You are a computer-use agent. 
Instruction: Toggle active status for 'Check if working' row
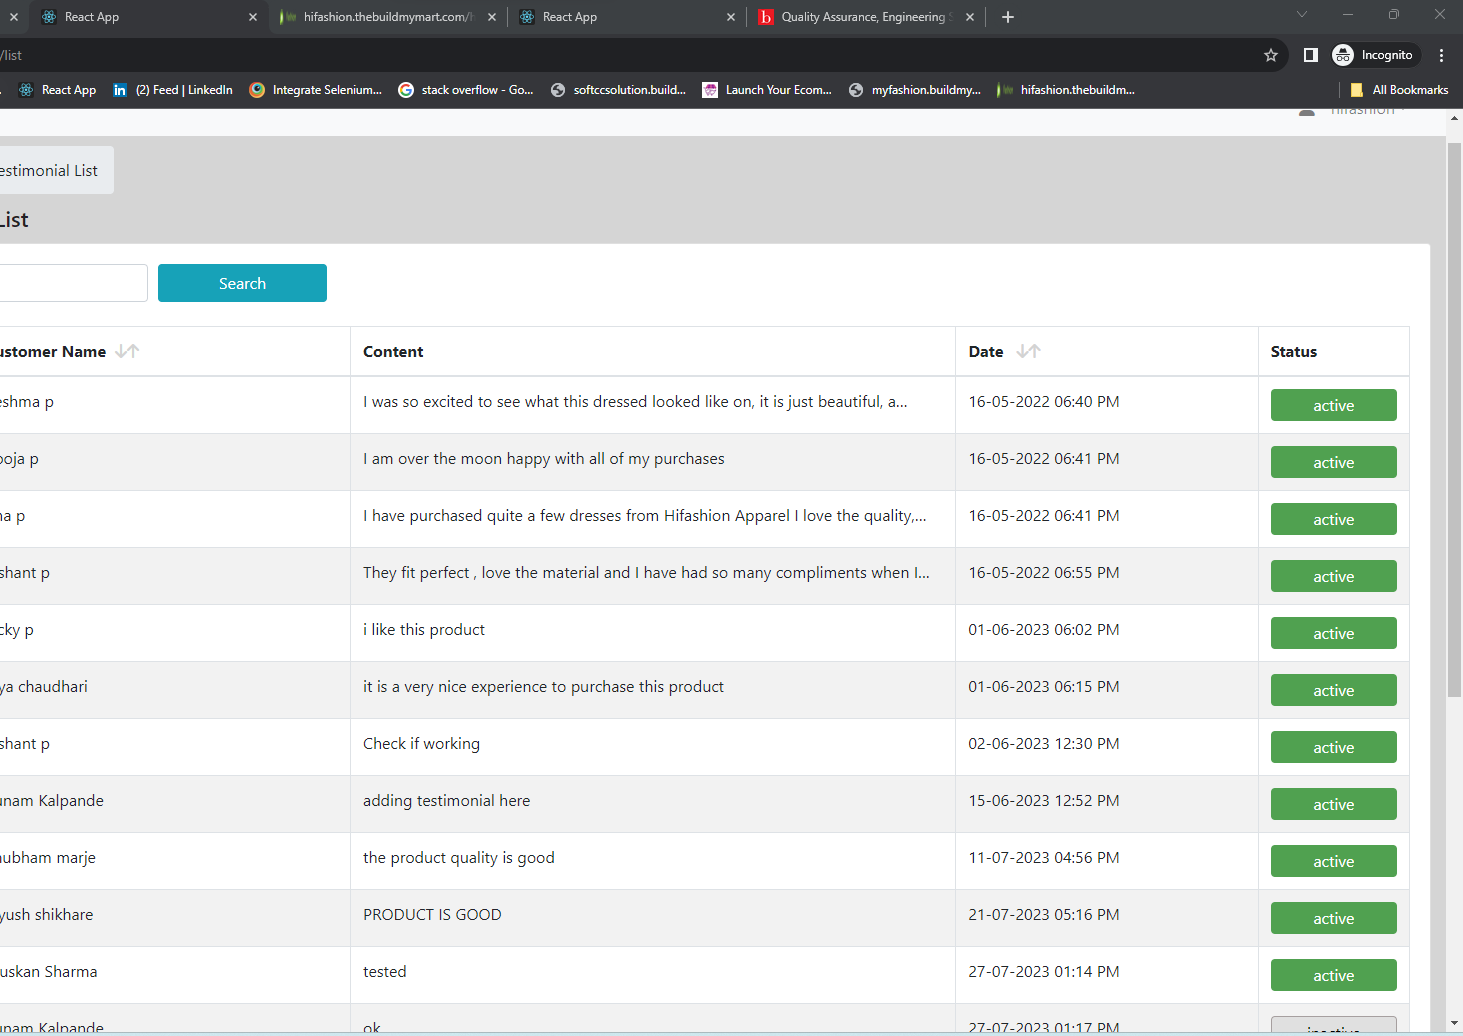[x=1333, y=747]
